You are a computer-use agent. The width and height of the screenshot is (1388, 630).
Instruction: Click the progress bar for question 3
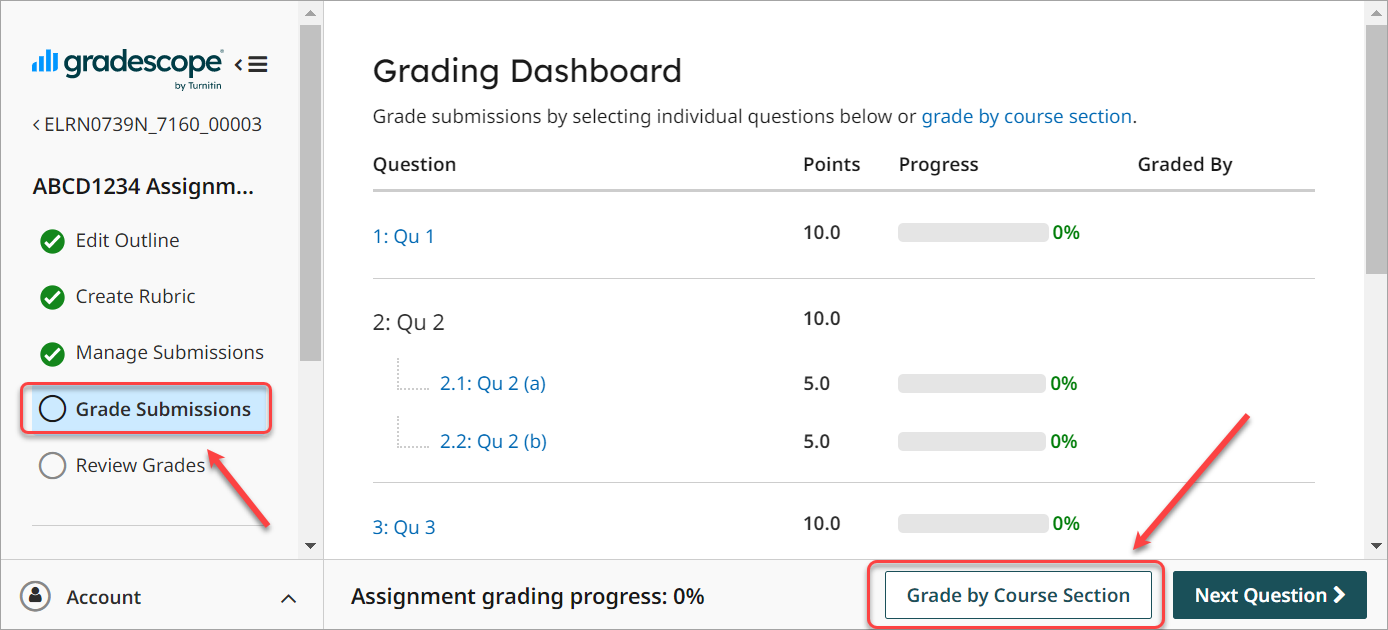click(x=972, y=523)
